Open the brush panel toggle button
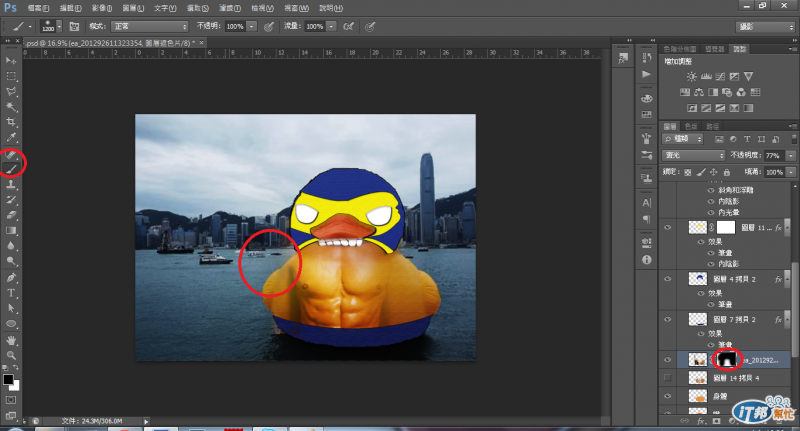 pyautogui.click(x=74, y=27)
